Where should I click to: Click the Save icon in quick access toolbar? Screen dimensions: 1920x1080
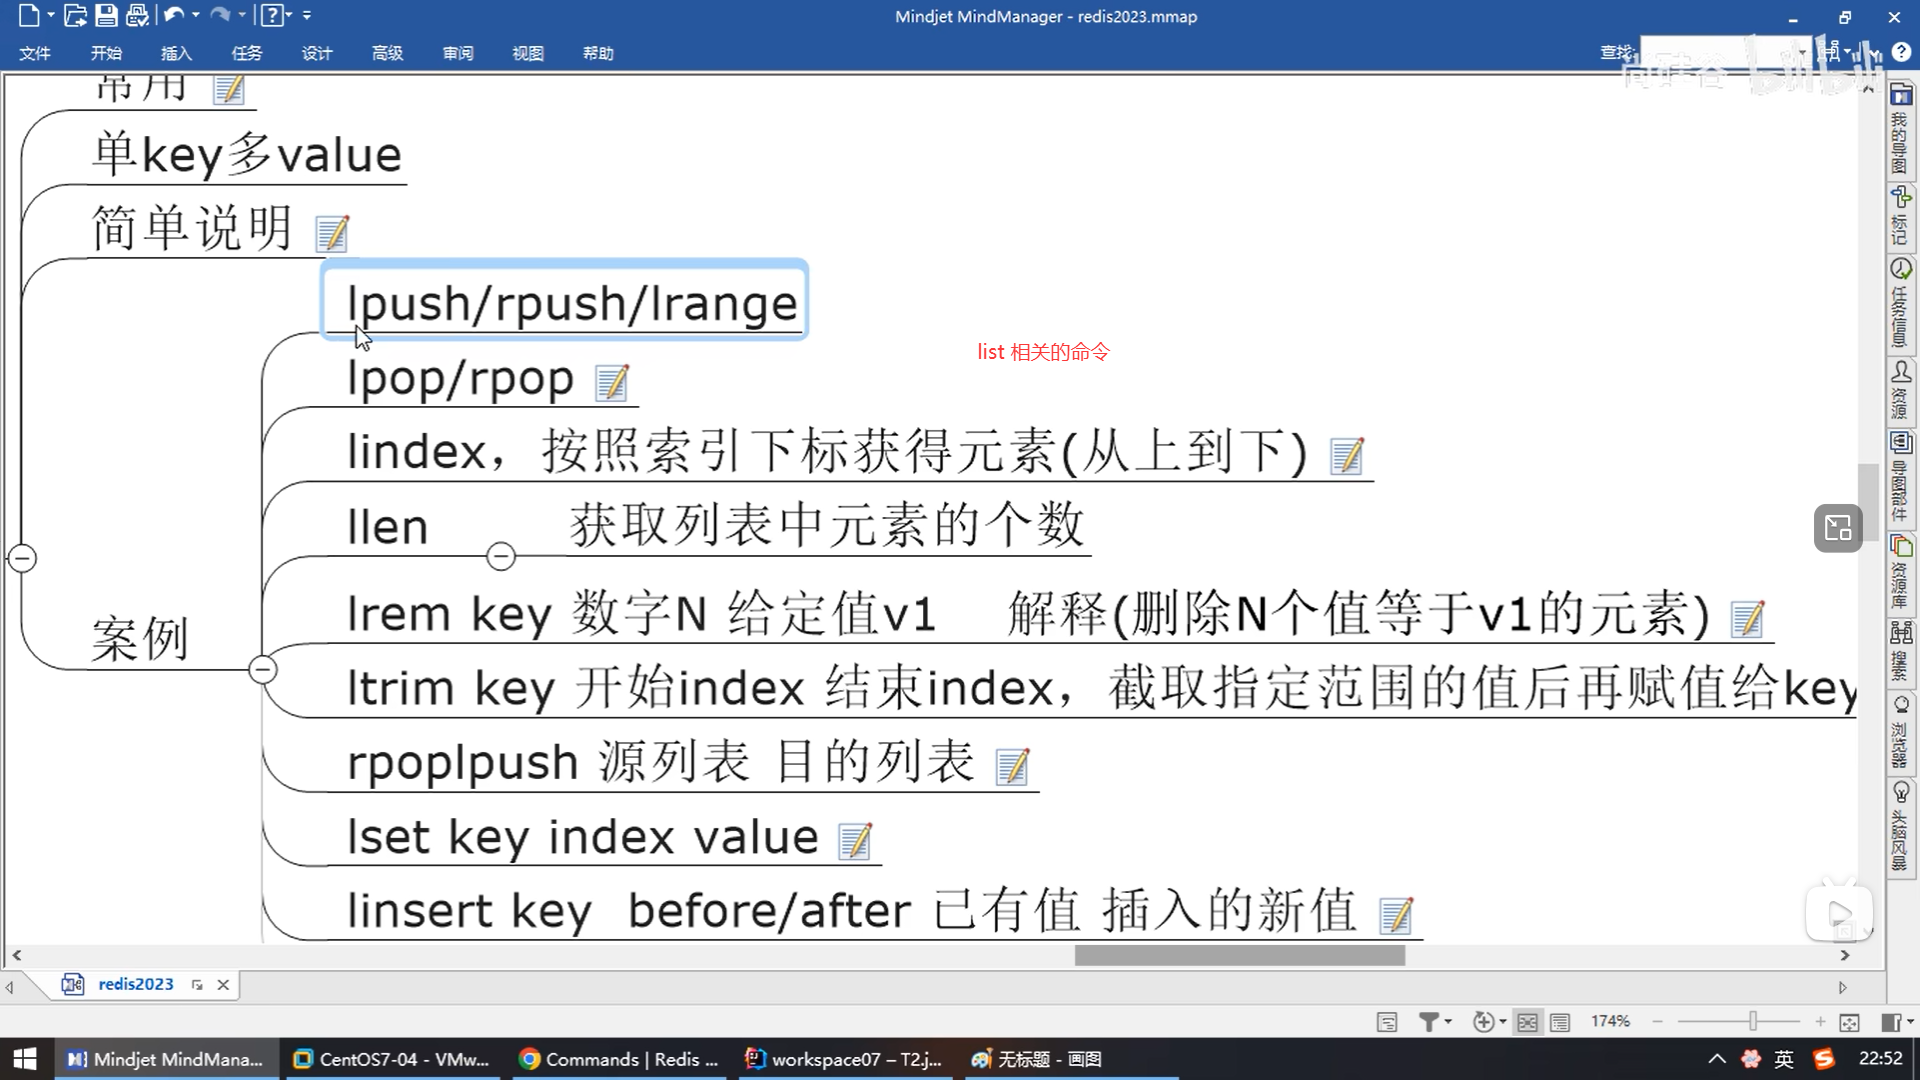pos(106,15)
